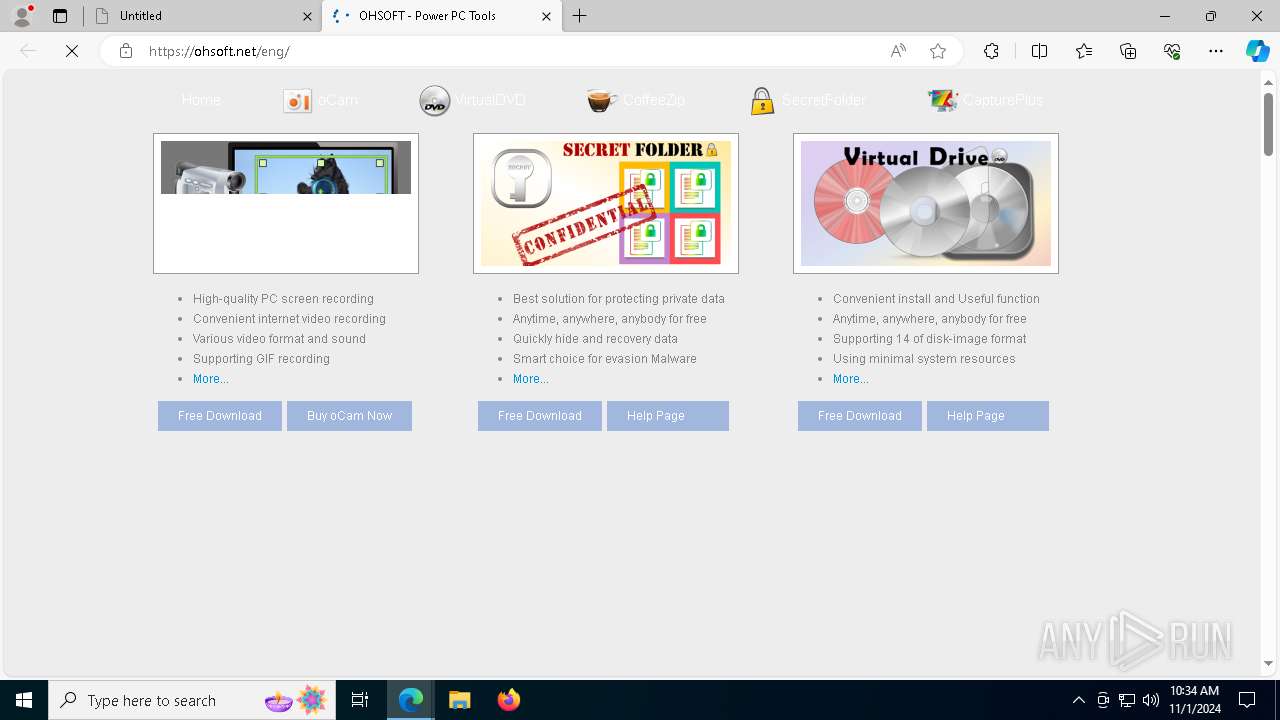Image resolution: width=1280 pixels, height=720 pixels.
Task: Switch to the Untitled tab
Action: tap(202, 16)
